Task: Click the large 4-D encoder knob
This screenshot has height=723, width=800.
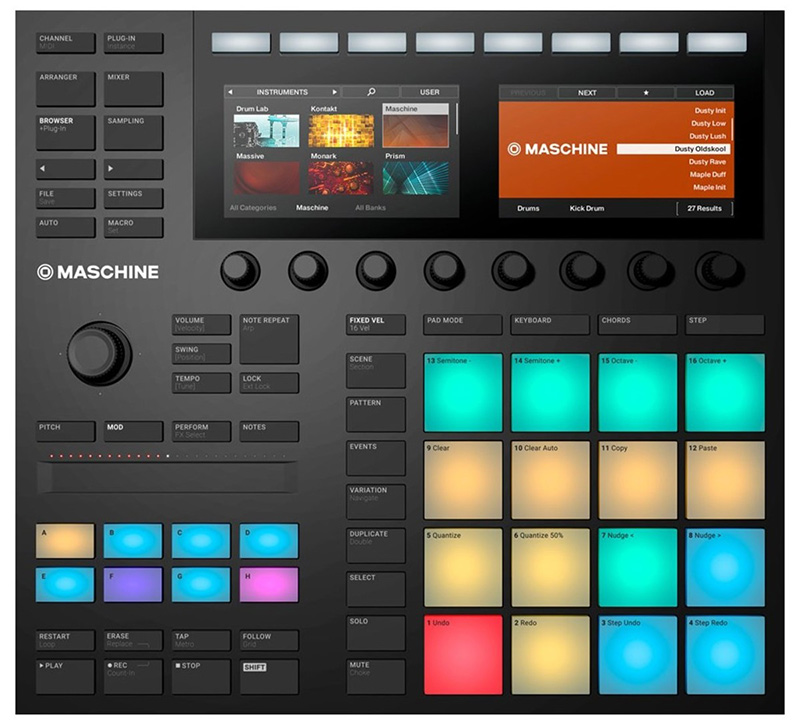Action: [x=99, y=354]
